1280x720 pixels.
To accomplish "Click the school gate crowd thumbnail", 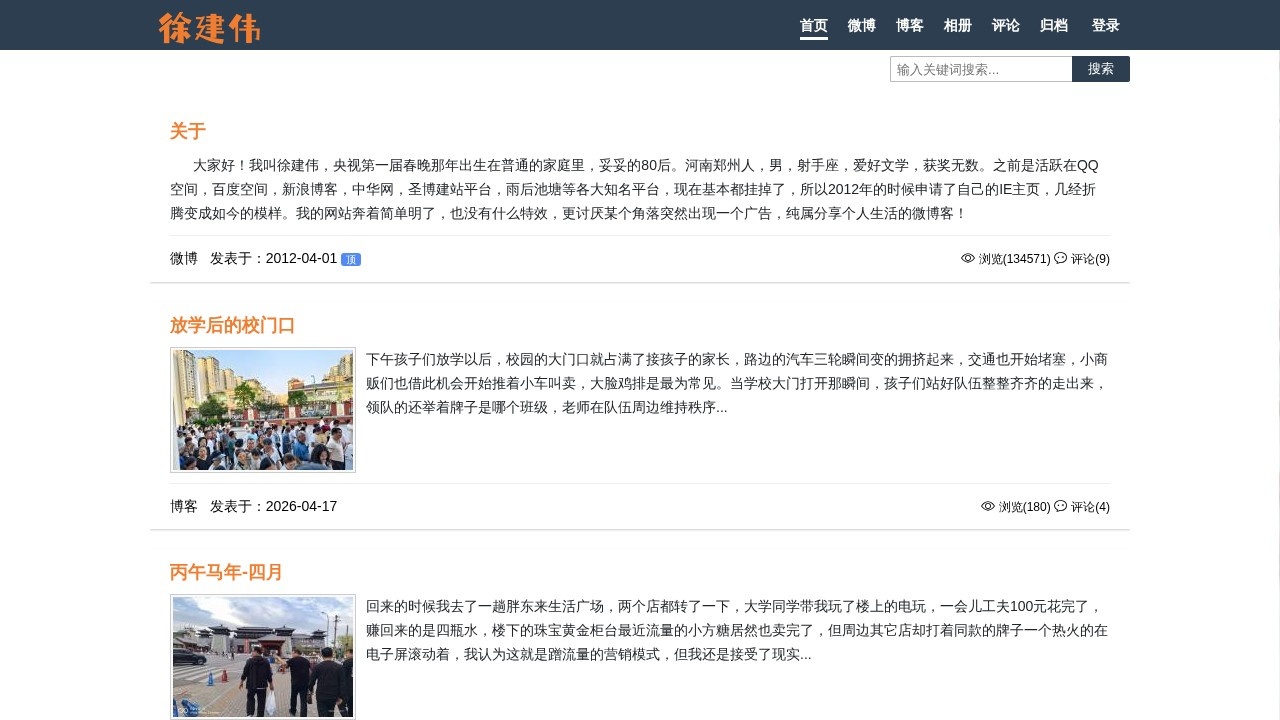I will (263, 410).
